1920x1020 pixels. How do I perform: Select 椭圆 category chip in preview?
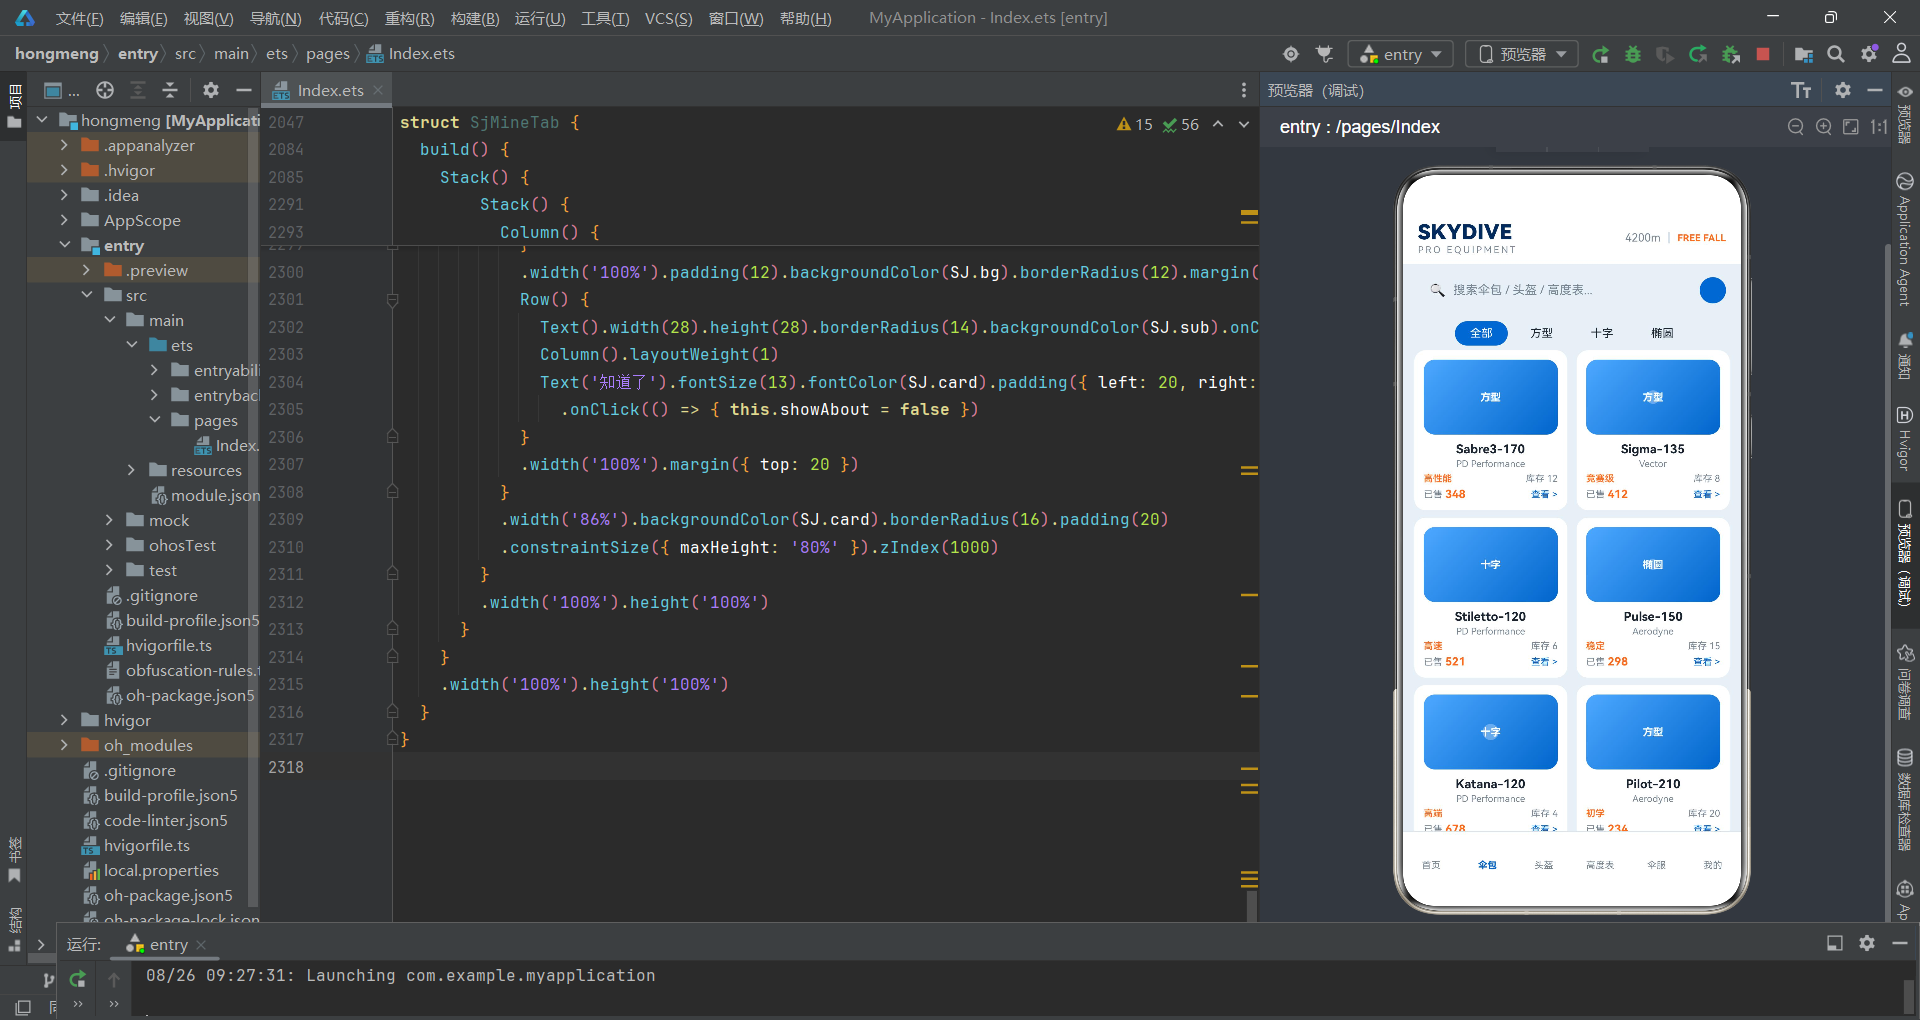point(1662,333)
